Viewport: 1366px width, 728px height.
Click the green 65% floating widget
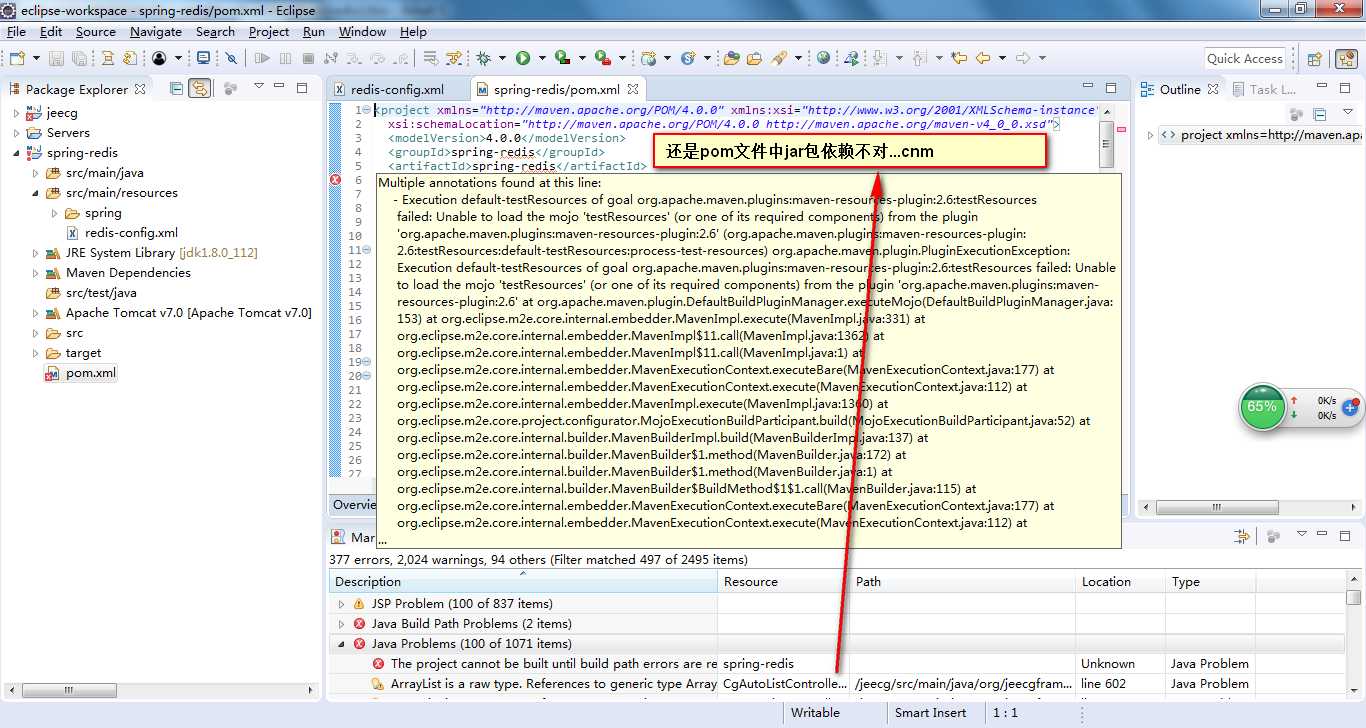point(1262,407)
